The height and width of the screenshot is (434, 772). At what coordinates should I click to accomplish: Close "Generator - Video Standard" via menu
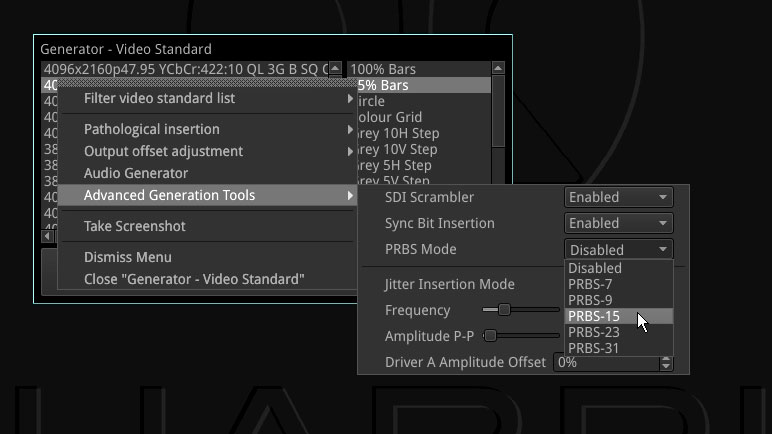tap(207, 279)
